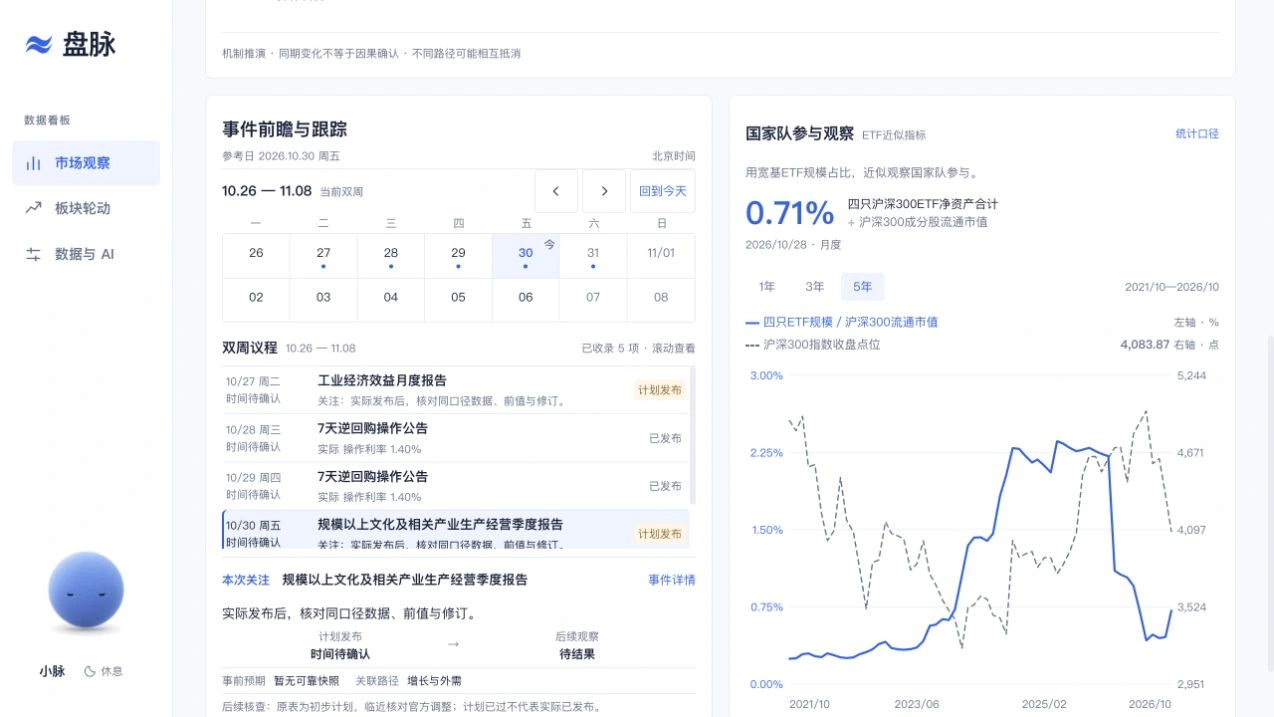Select calendar day 27
The image size is (1274, 717).
coord(323,256)
